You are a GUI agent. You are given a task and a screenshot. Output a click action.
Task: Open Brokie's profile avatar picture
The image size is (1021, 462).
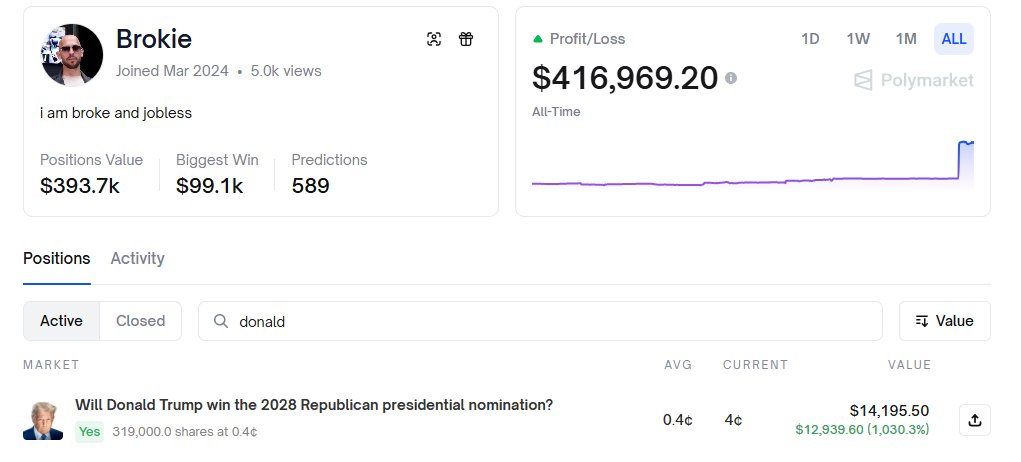point(70,55)
